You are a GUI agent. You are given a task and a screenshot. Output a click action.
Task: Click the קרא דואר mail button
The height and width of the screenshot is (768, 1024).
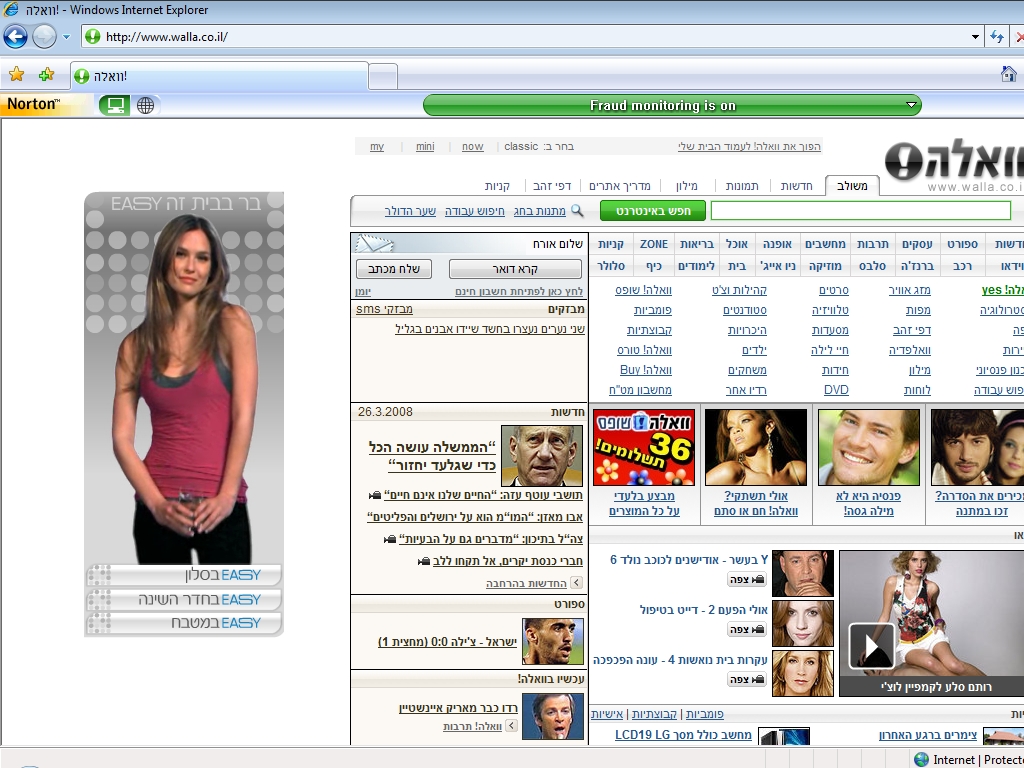pos(515,268)
